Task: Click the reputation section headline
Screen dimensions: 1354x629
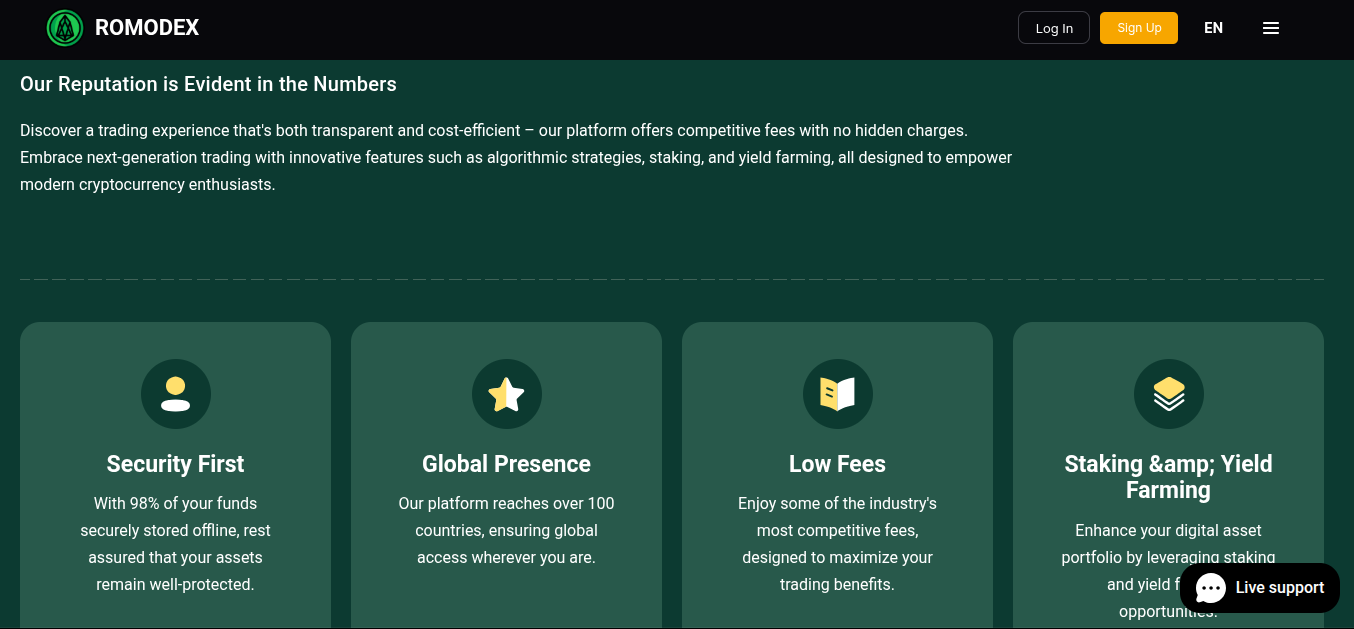Action: pyautogui.click(x=208, y=84)
